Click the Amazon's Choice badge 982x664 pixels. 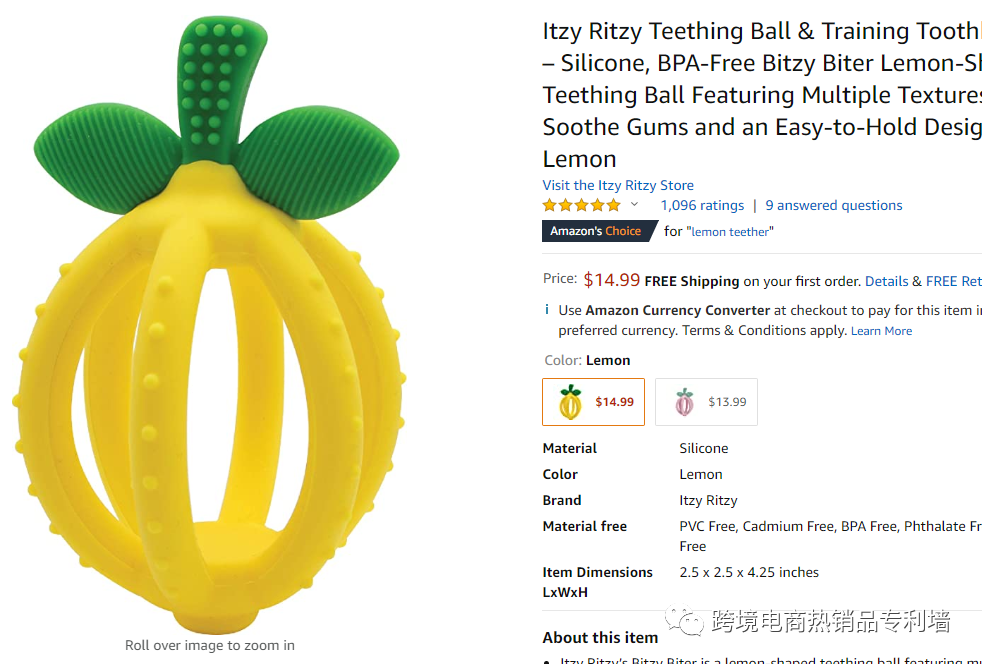point(595,231)
